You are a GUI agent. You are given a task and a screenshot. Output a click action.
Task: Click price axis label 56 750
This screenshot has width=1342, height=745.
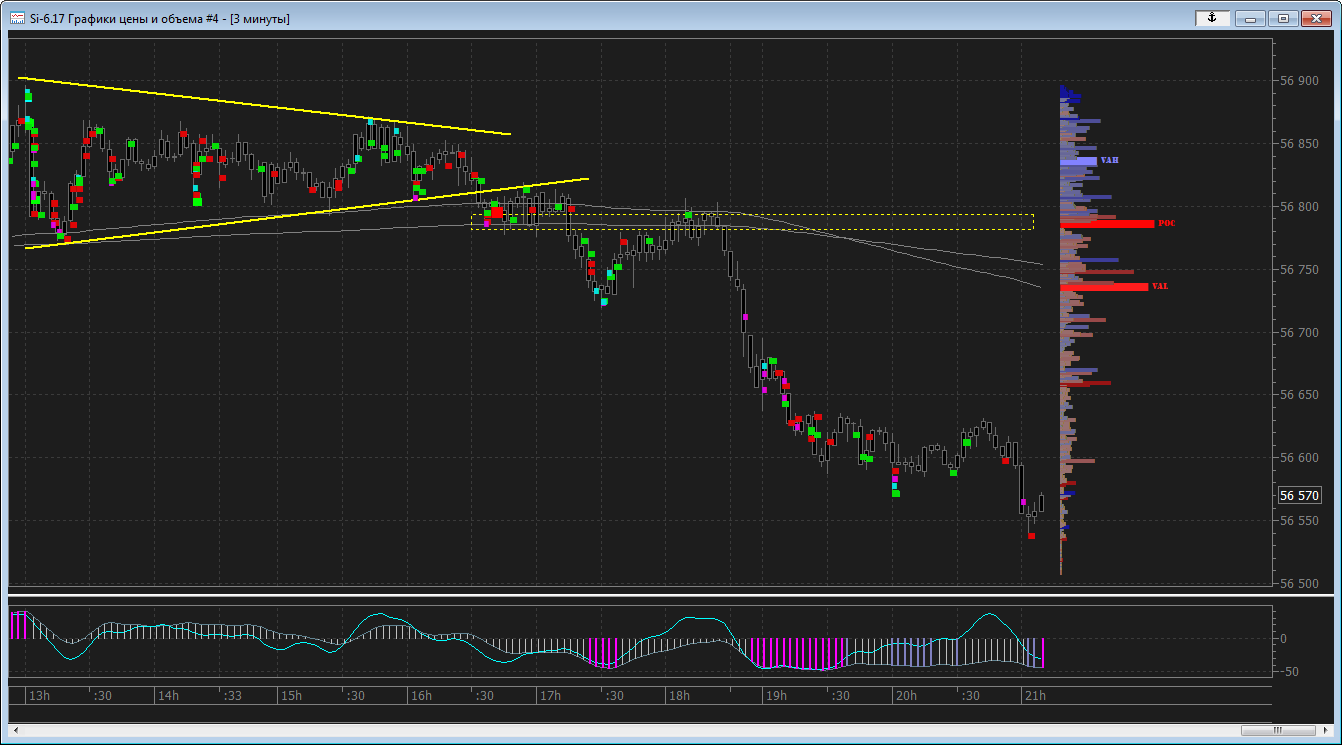click(x=1298, y=270)
